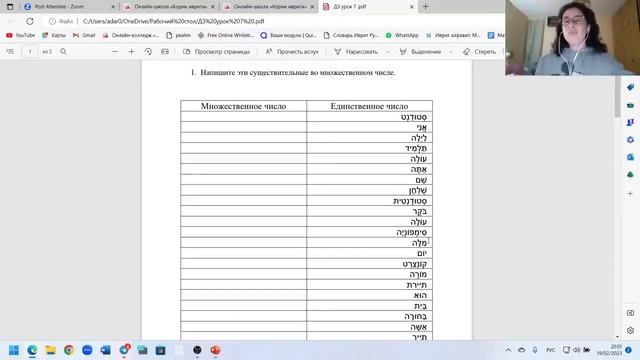Switch to the Post Attendee - Zoom tab

tap(59, 7)
